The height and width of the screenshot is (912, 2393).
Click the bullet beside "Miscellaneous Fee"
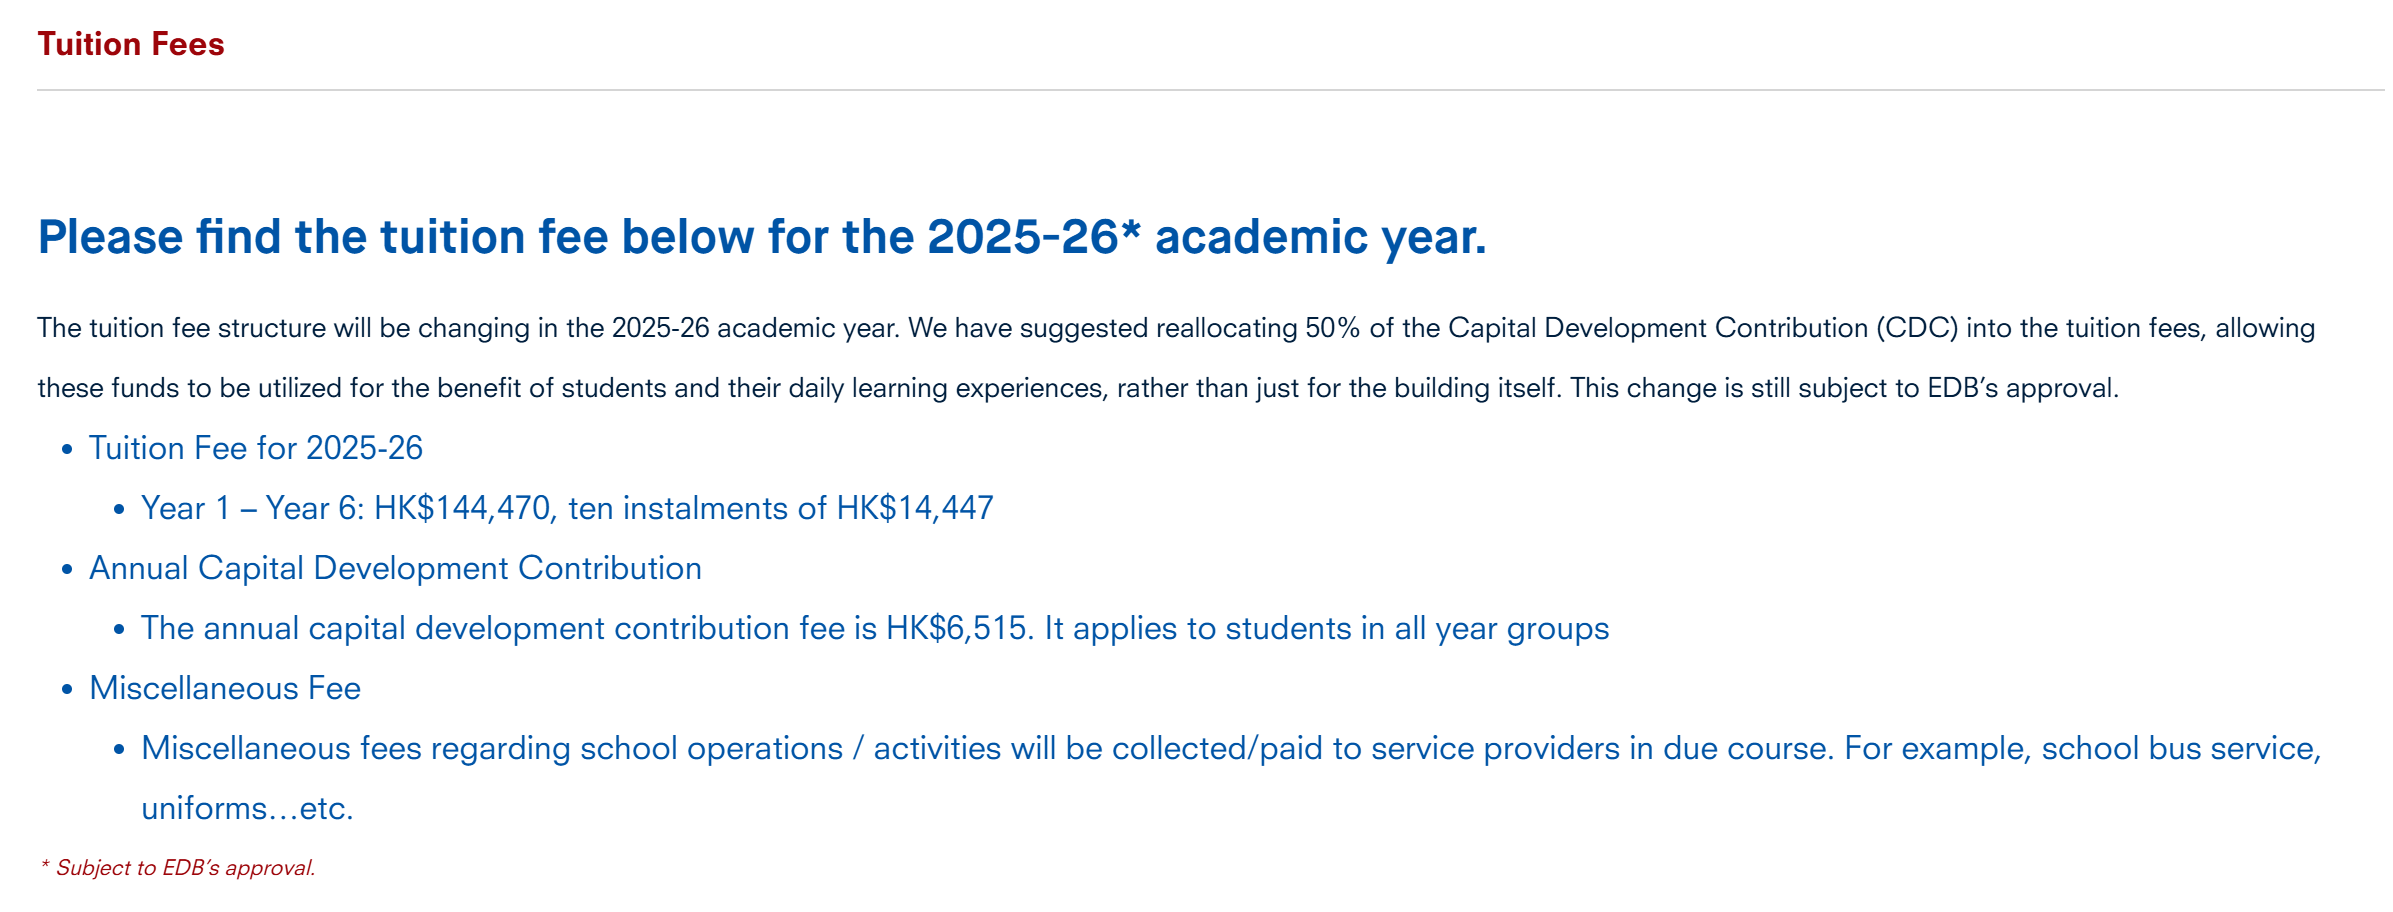coord(67,690)
